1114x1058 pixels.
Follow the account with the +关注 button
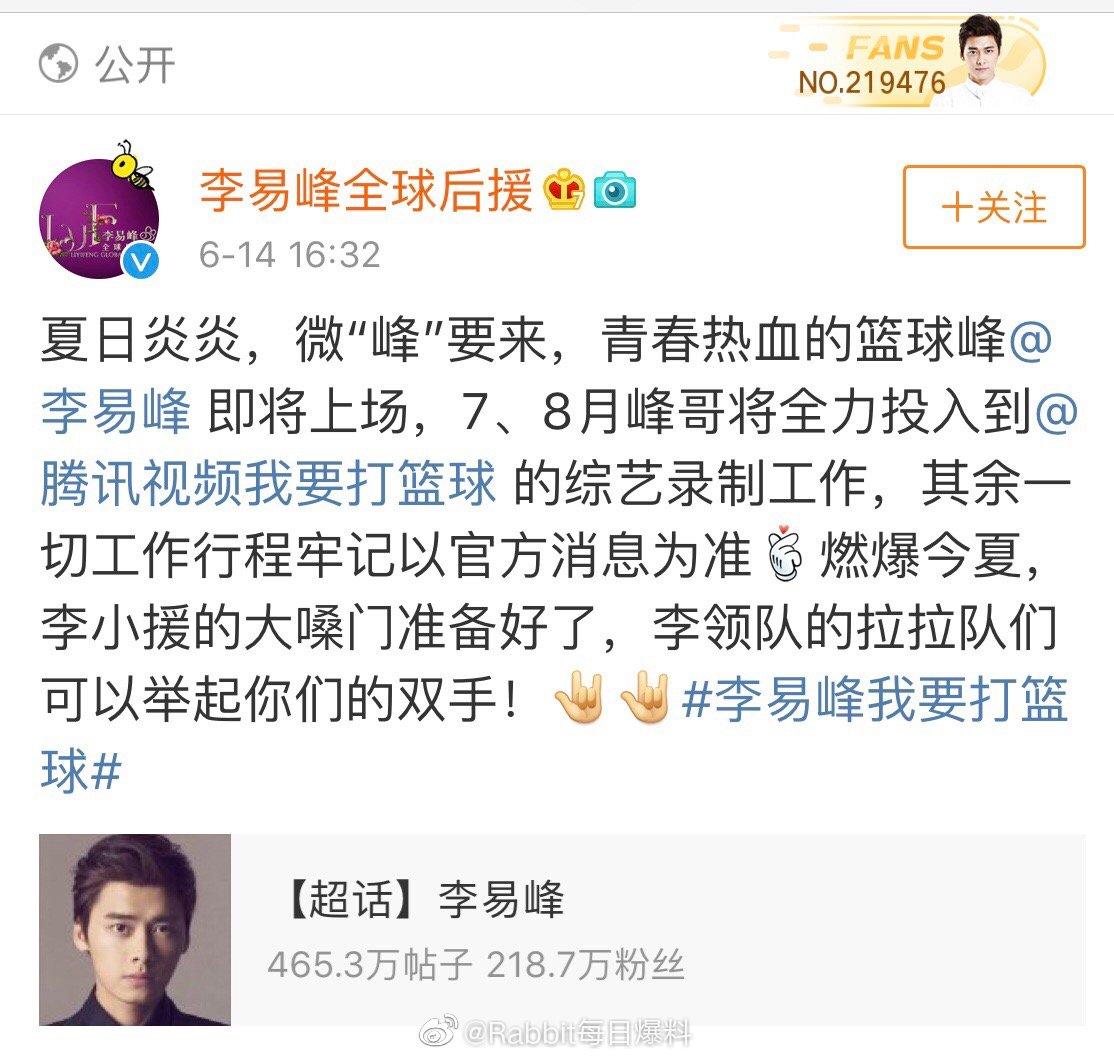994,207
